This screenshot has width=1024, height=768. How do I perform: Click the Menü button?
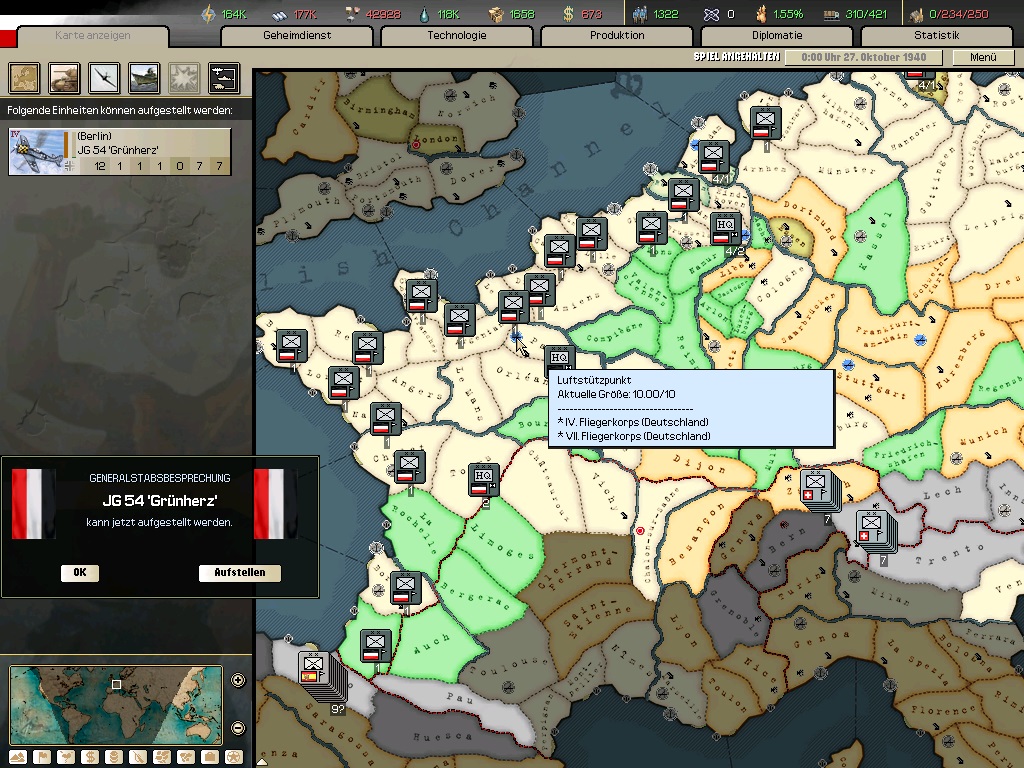click(983, 57)
